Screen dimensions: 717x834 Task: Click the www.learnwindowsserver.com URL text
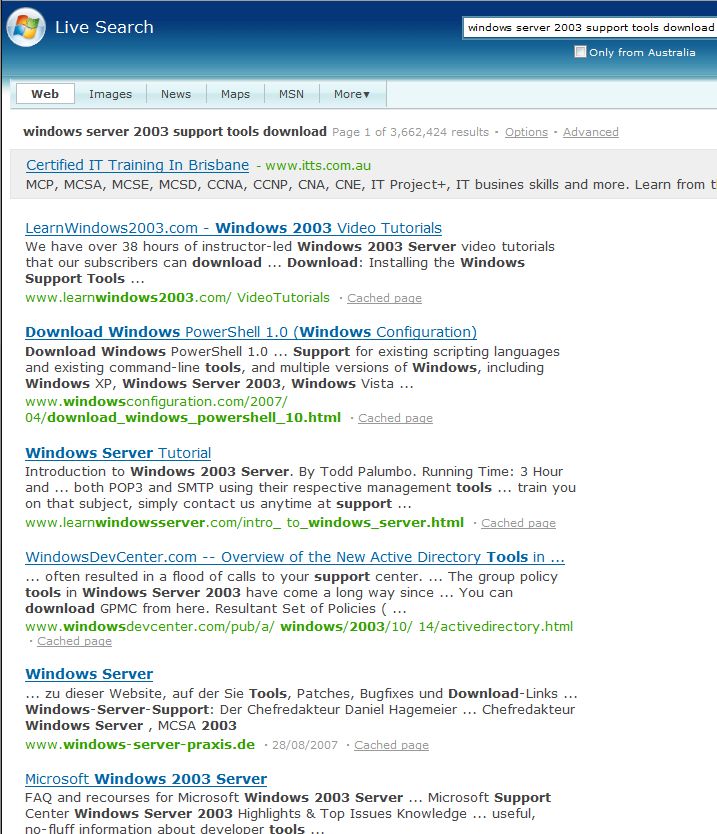pos(244,523)
